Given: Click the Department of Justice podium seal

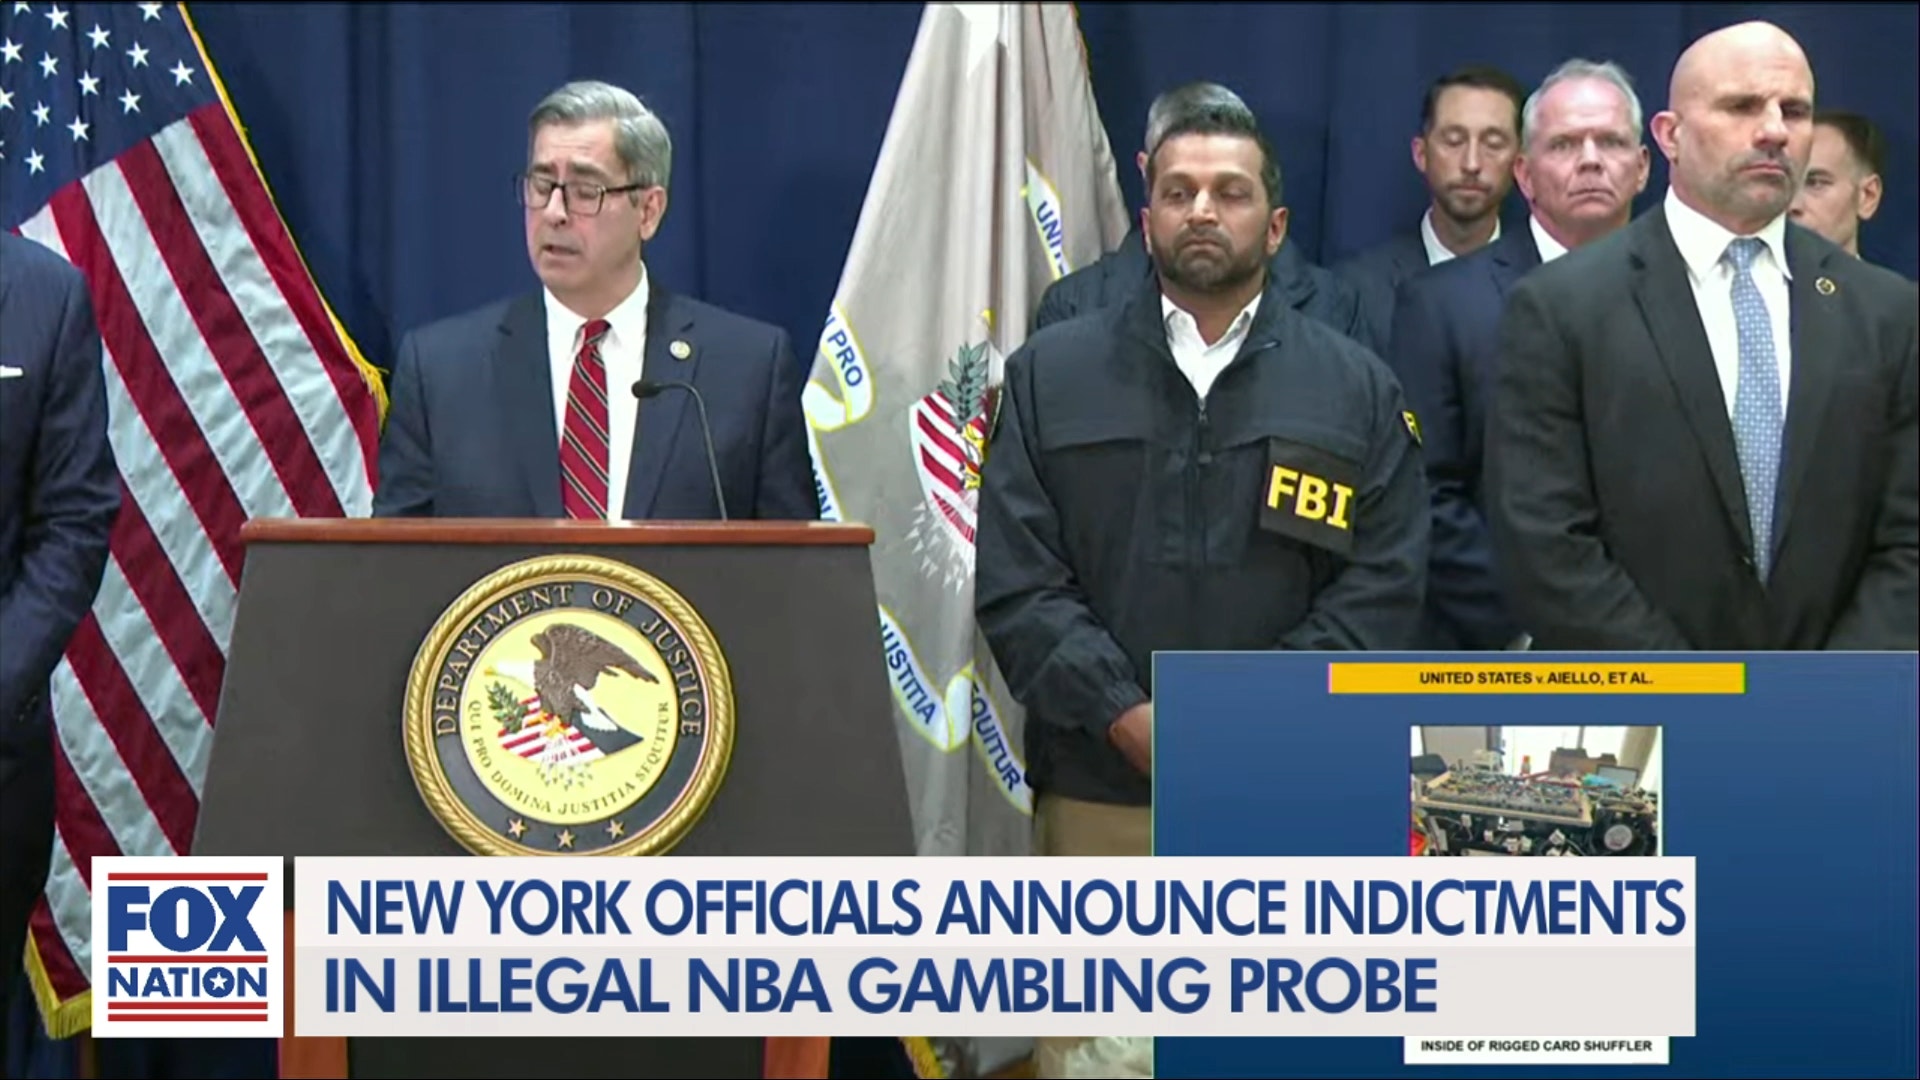Looking at the screenshot, I should (568, 705).
